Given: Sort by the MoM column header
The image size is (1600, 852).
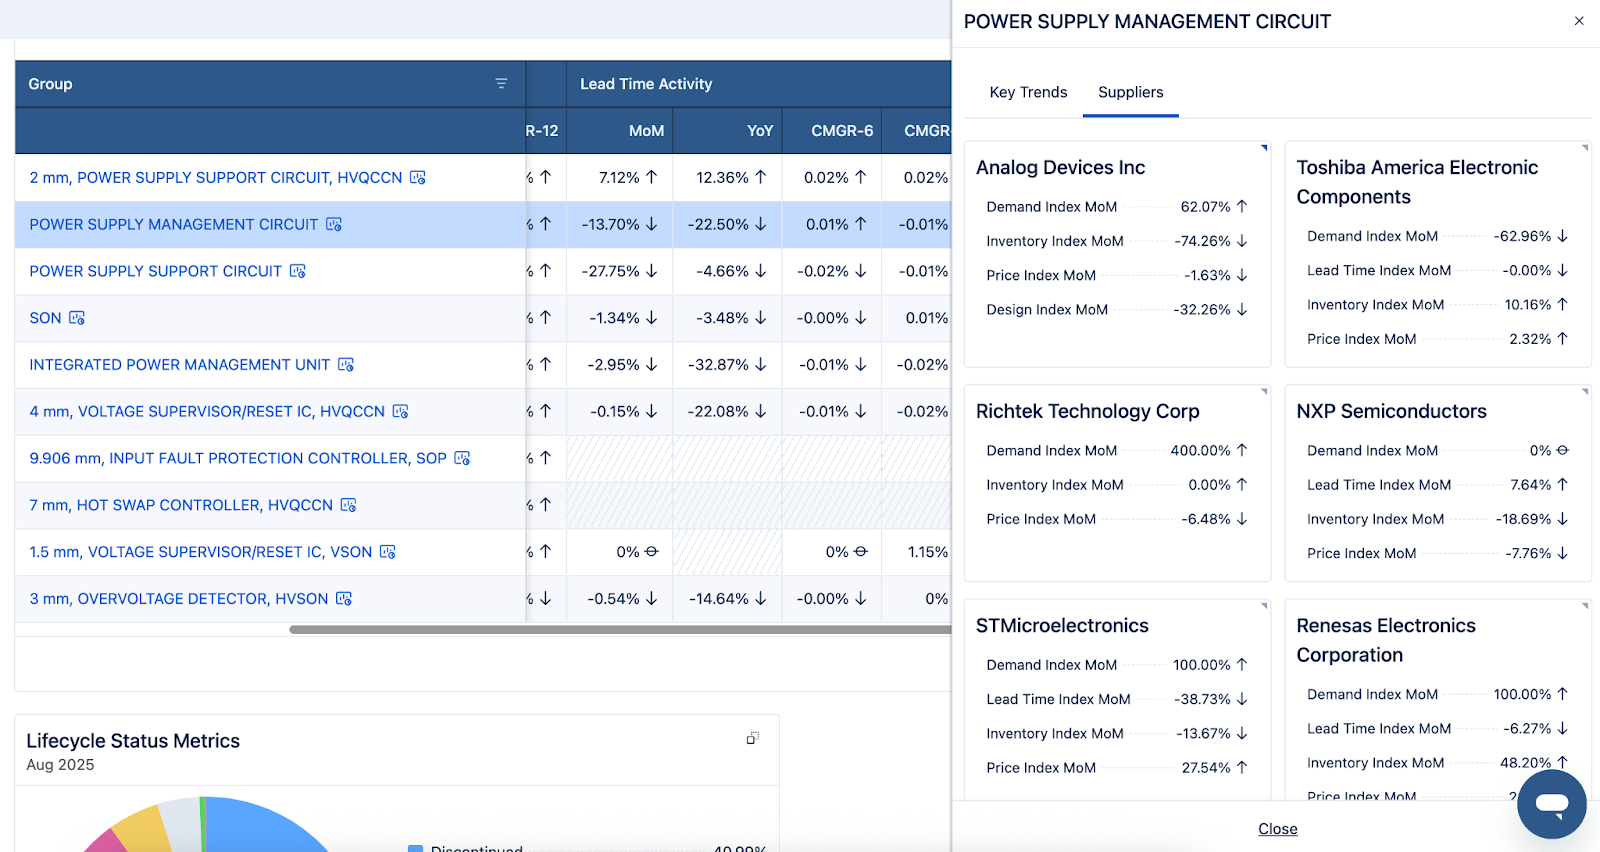Looking at the screenshot, I should (646, 131).
